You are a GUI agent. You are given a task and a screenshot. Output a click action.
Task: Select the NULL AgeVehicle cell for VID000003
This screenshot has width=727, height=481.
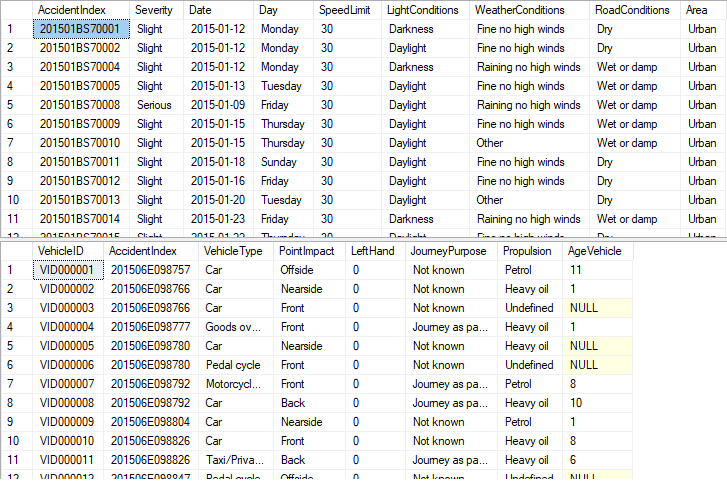[597, 308]
